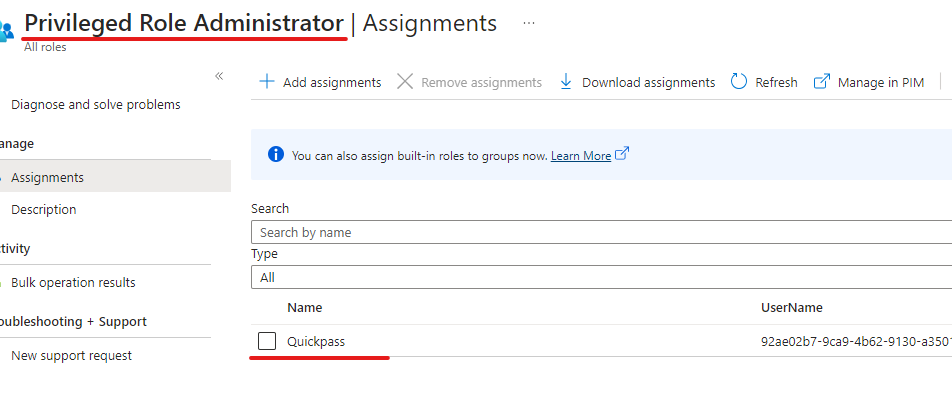Click the 92ae02b7-9ca9-4b62 username value
952x415 pixels.
(x=856, y=342)
